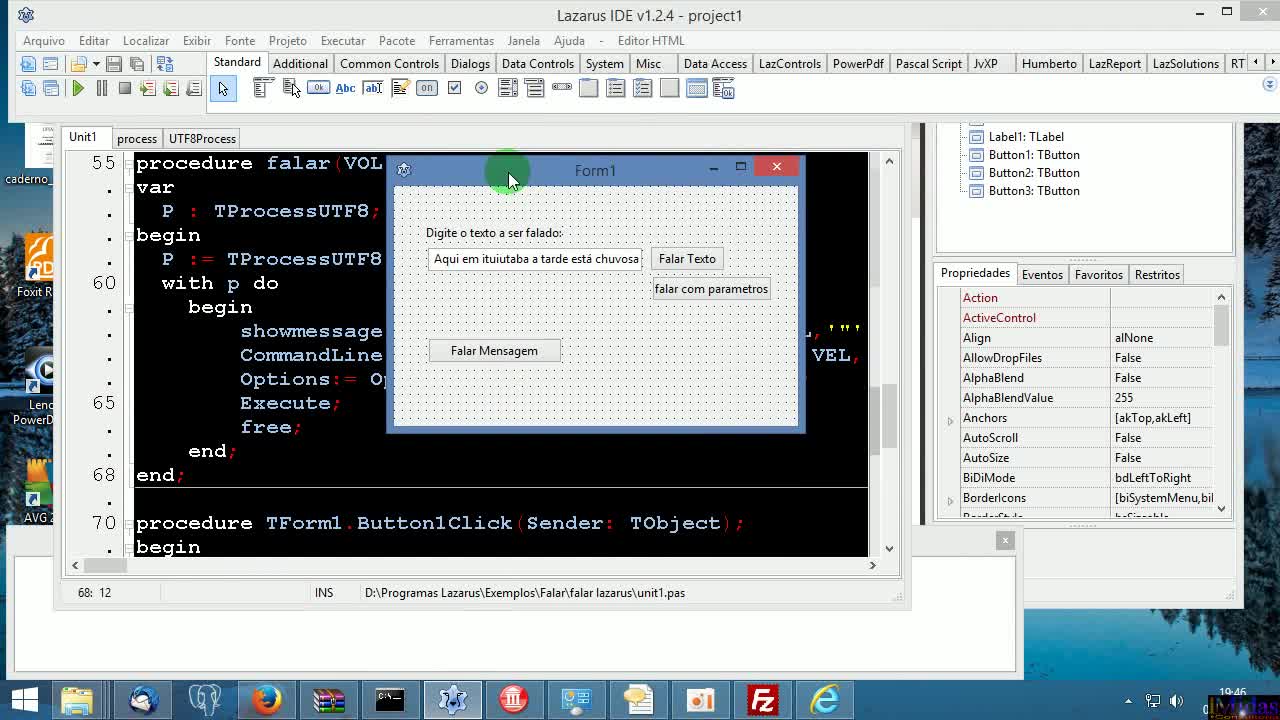Expand the Anchors property
Screen dimensions: 1280x720
pos(950,420)
